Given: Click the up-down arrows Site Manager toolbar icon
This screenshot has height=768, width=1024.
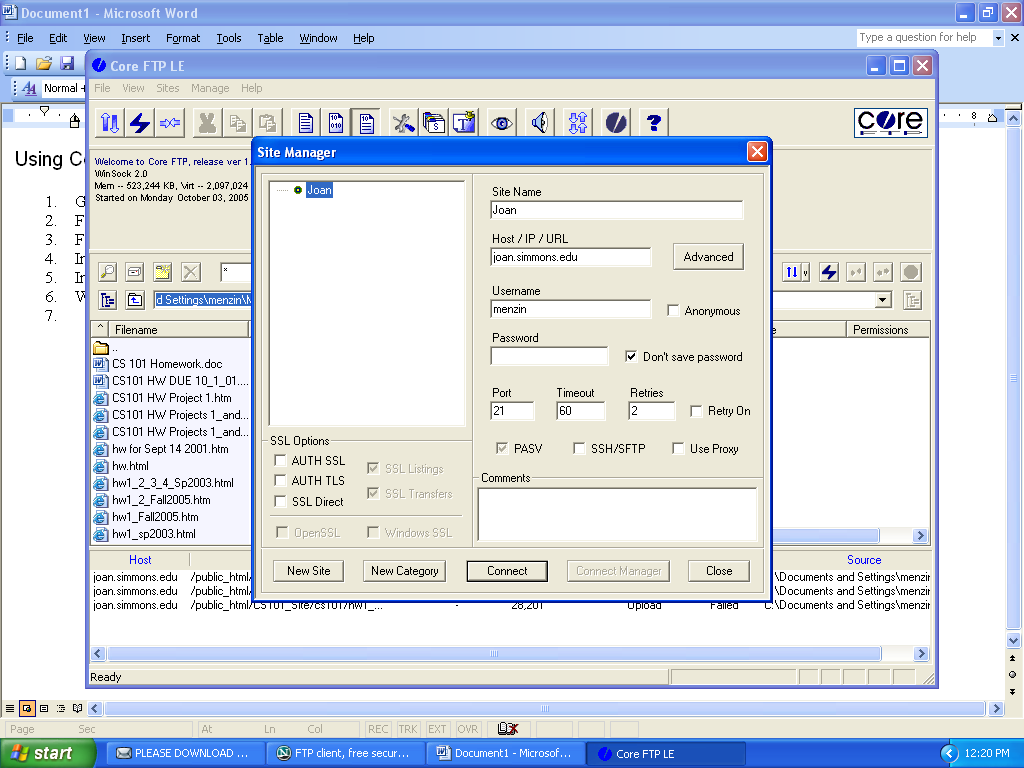Looking at the screenshot, I should (110, 123).
